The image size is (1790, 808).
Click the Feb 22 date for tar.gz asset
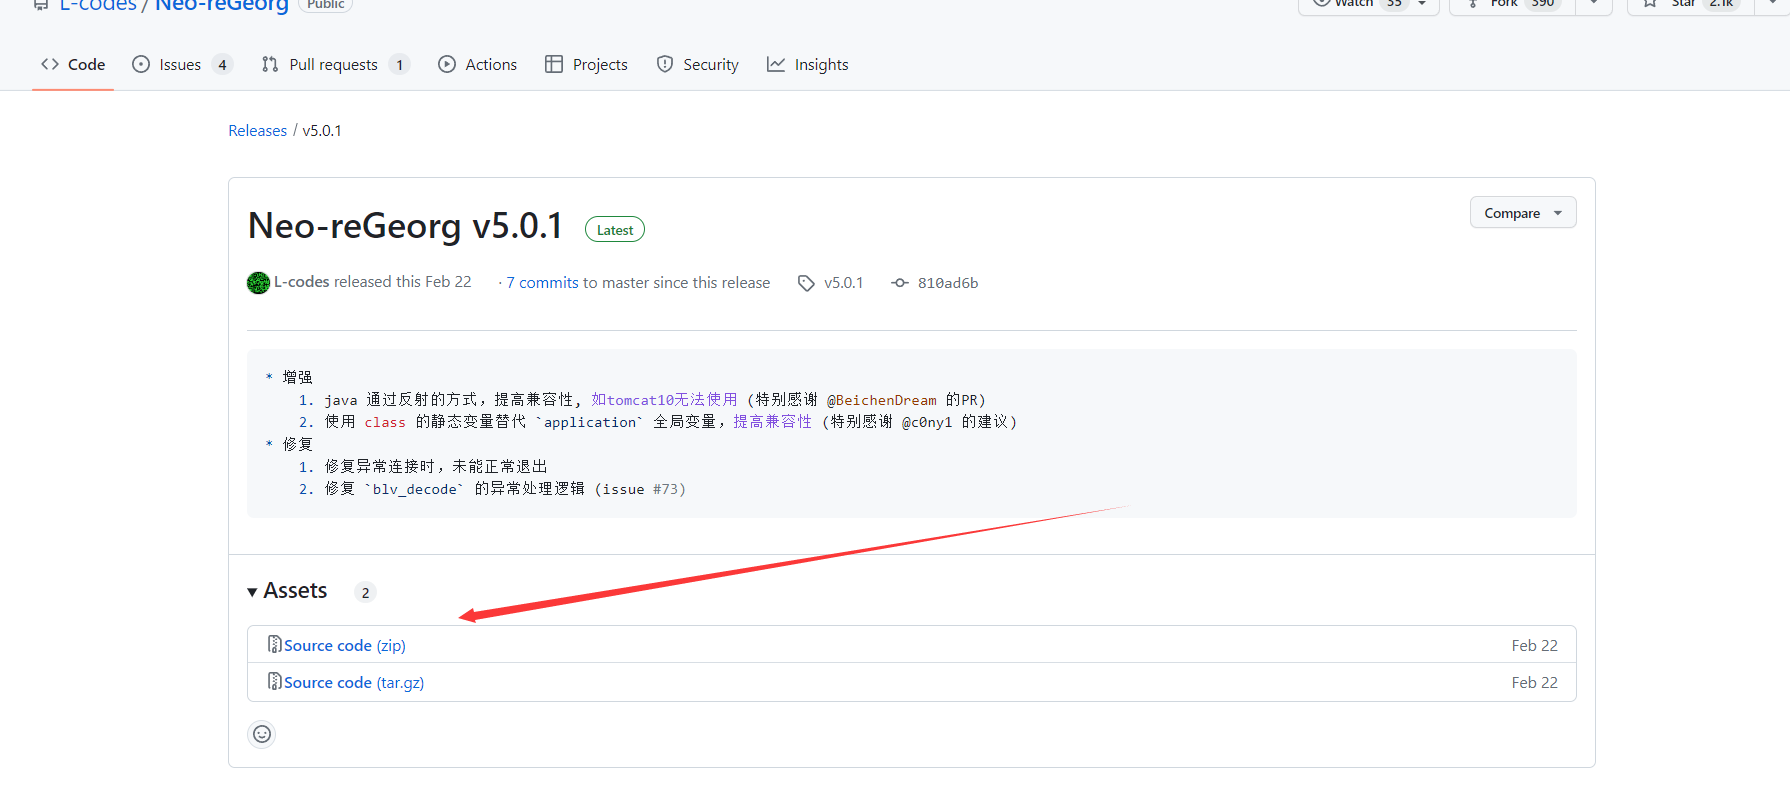point(1534,683)
